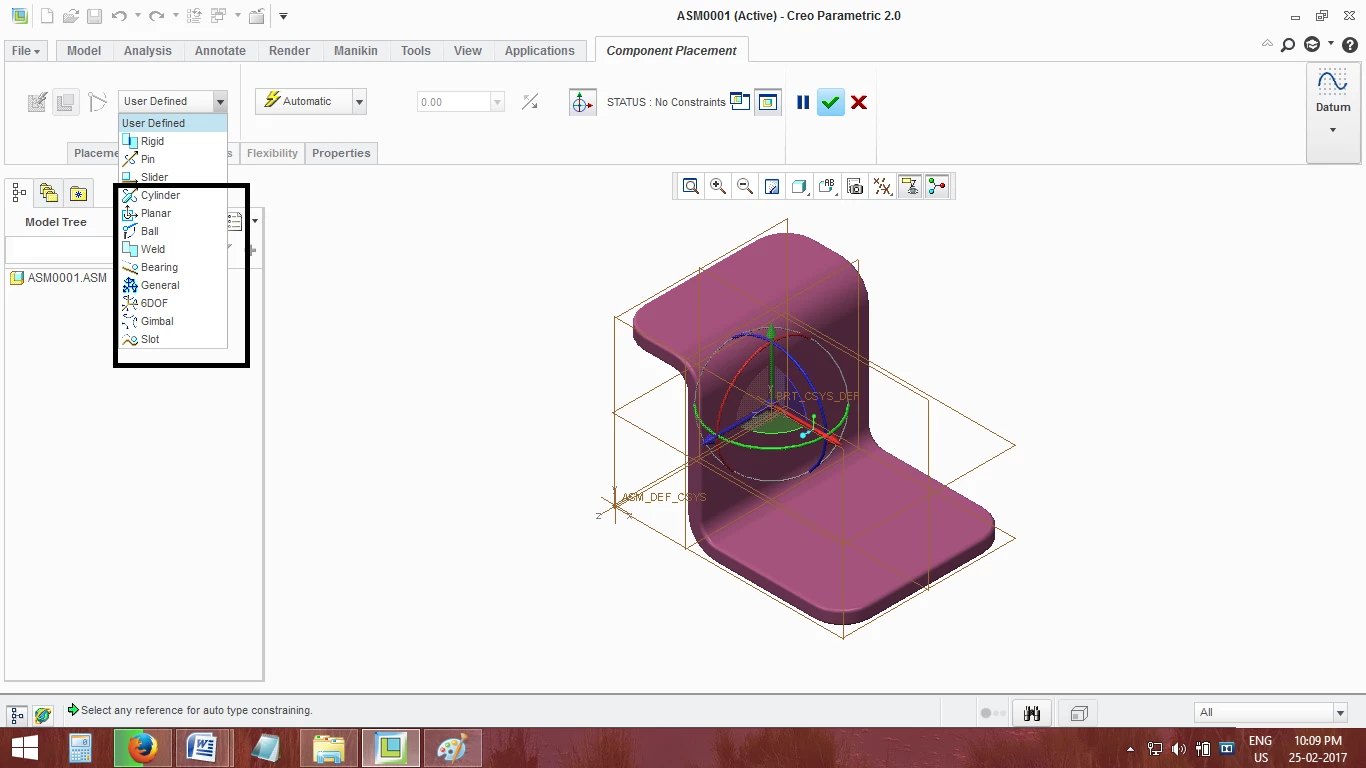Pause the component placement tool
Viewport: 1366px width, 768px height.
point(803,102)
